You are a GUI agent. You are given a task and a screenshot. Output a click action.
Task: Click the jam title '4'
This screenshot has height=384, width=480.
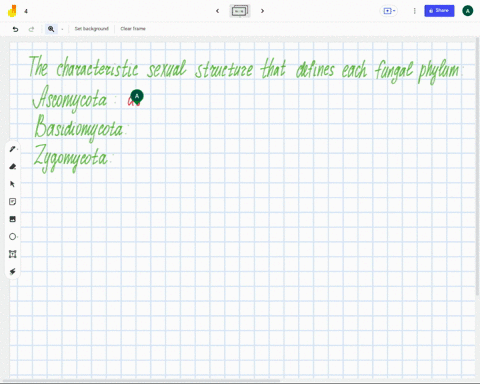[x=26, y=11]
